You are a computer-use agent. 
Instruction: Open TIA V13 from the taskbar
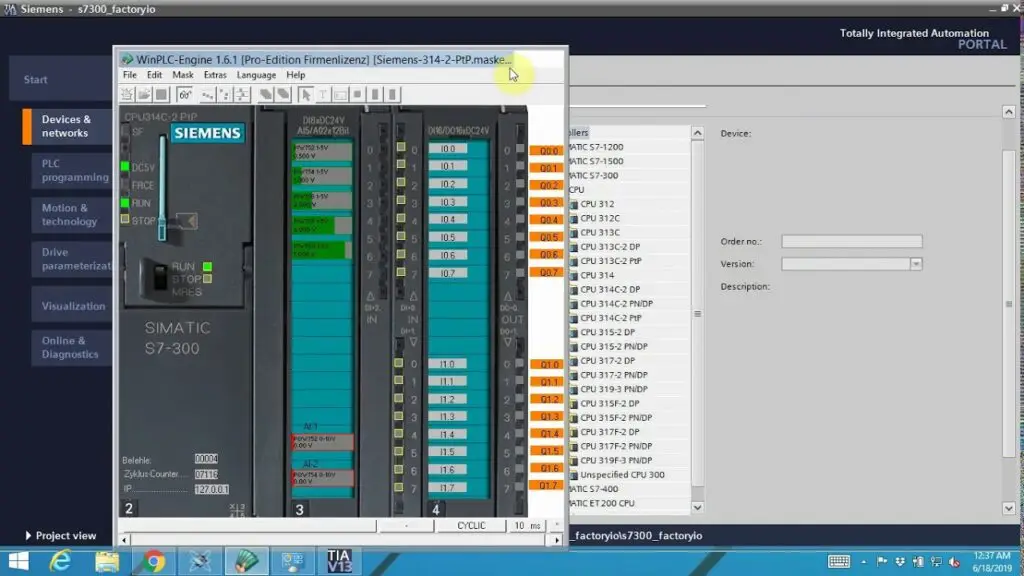[x=339, y=562]
